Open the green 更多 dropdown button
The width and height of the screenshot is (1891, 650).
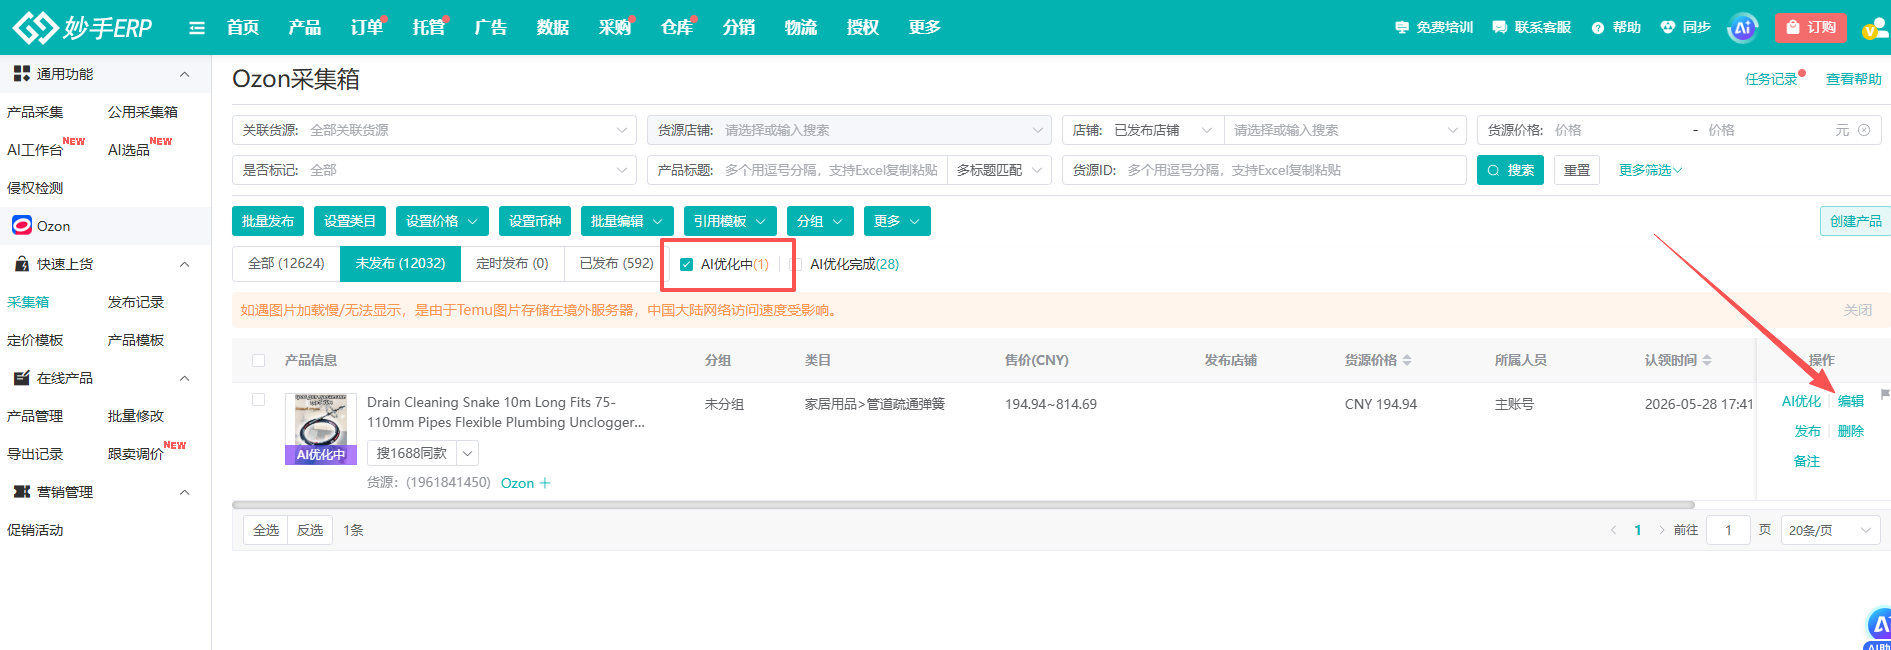tap(897, 221)
